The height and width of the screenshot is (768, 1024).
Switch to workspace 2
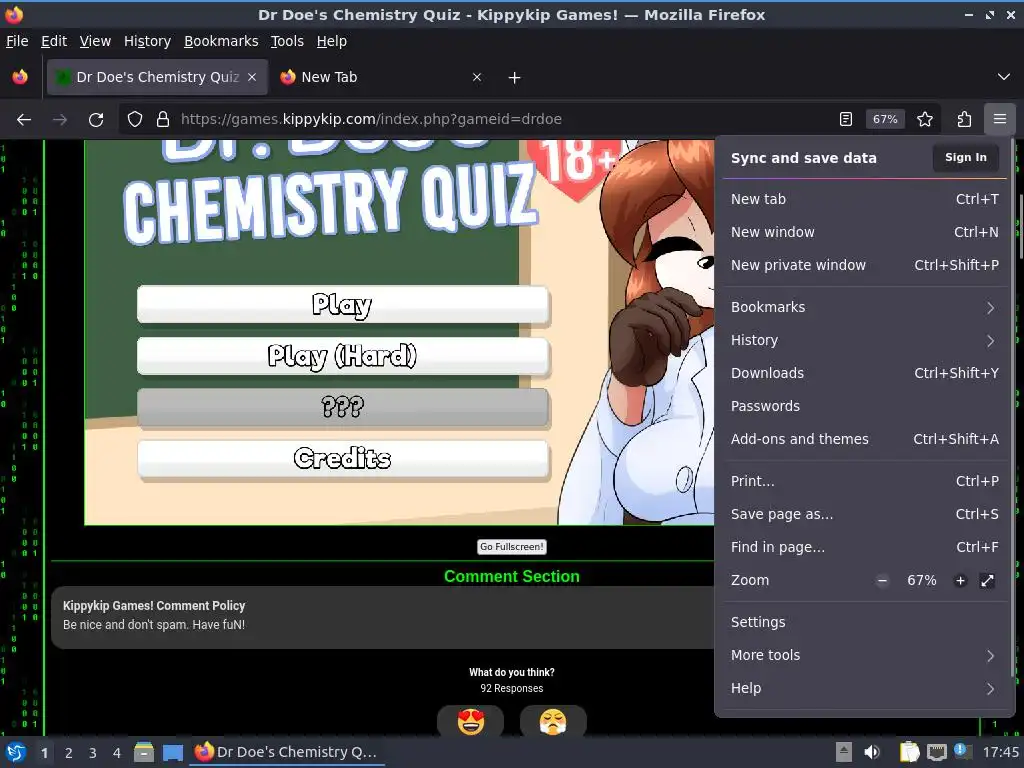[x=69, y=753]
